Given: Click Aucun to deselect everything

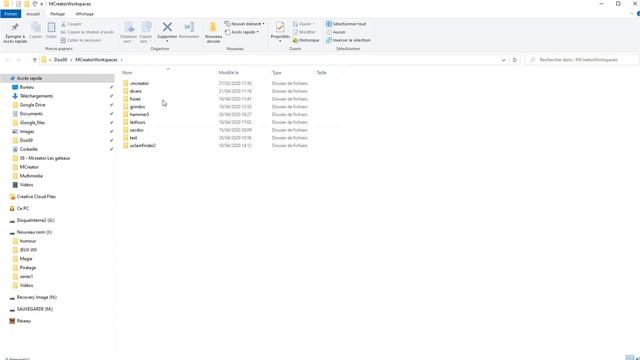Looking at the screenshot, I should click(x=336, y=32).
